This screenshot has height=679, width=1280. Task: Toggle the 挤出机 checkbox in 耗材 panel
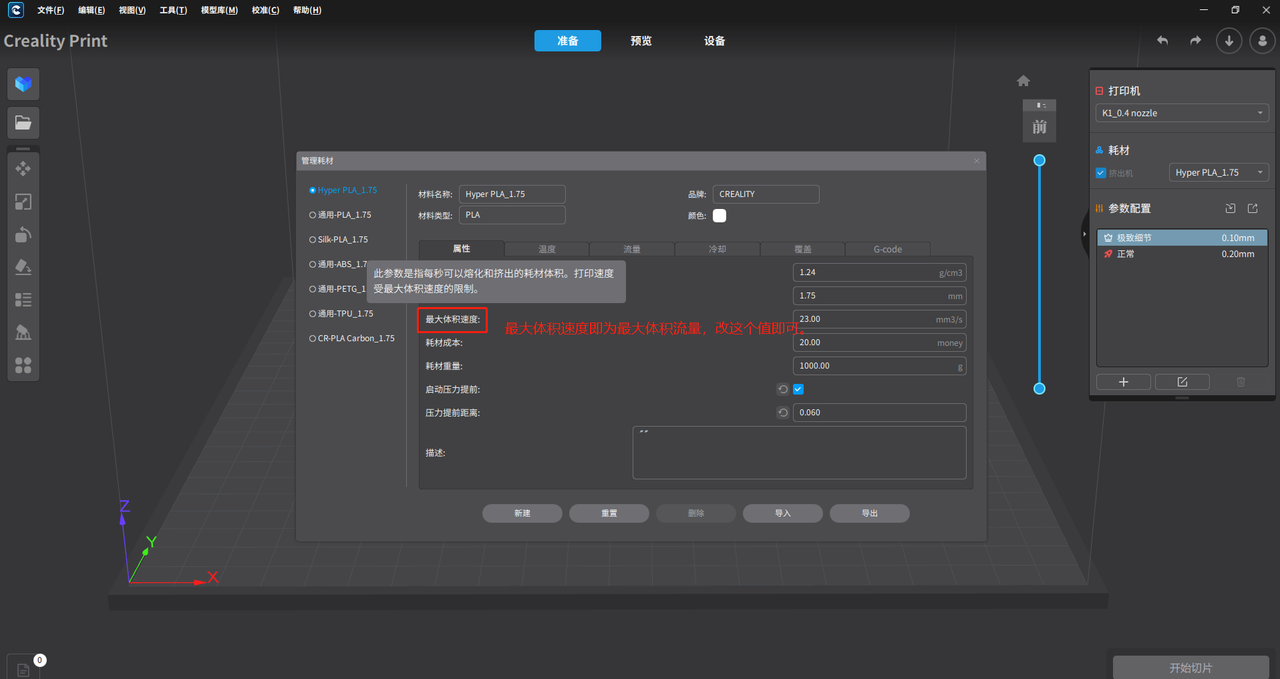click(x=1102, y=173)
